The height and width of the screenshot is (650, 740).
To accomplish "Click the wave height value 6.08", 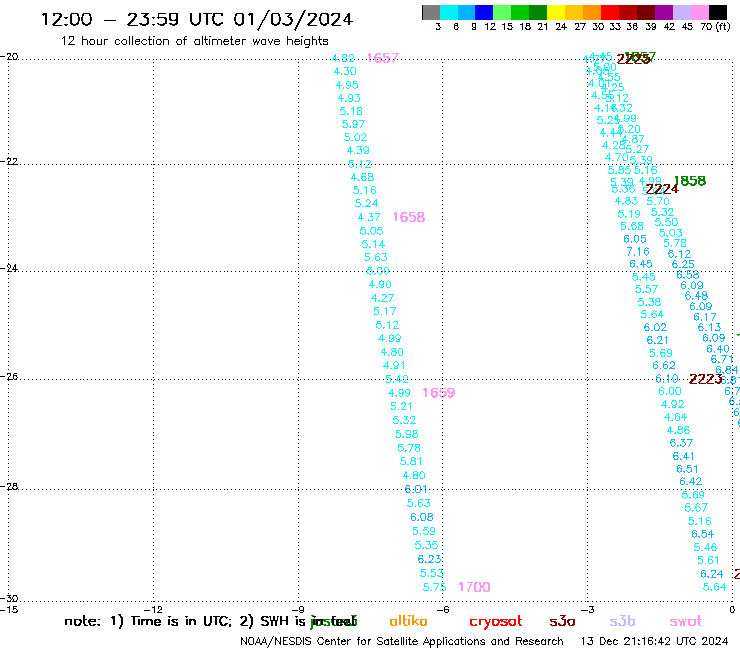I will pos(422,517).
